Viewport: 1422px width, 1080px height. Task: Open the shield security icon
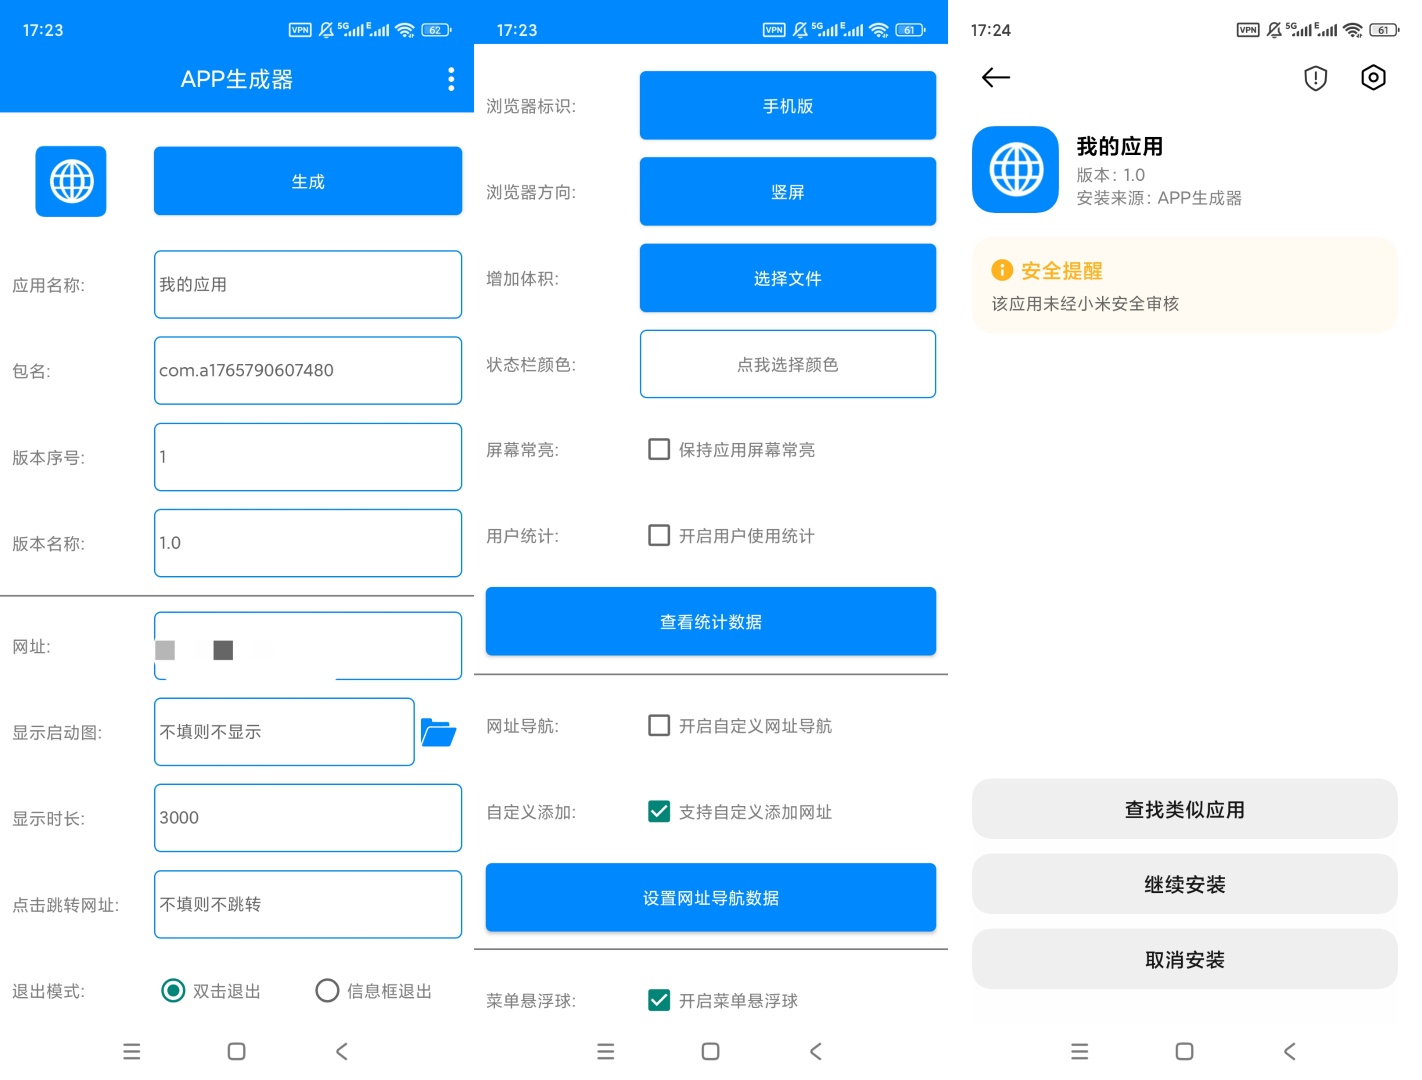point(1315,78)
